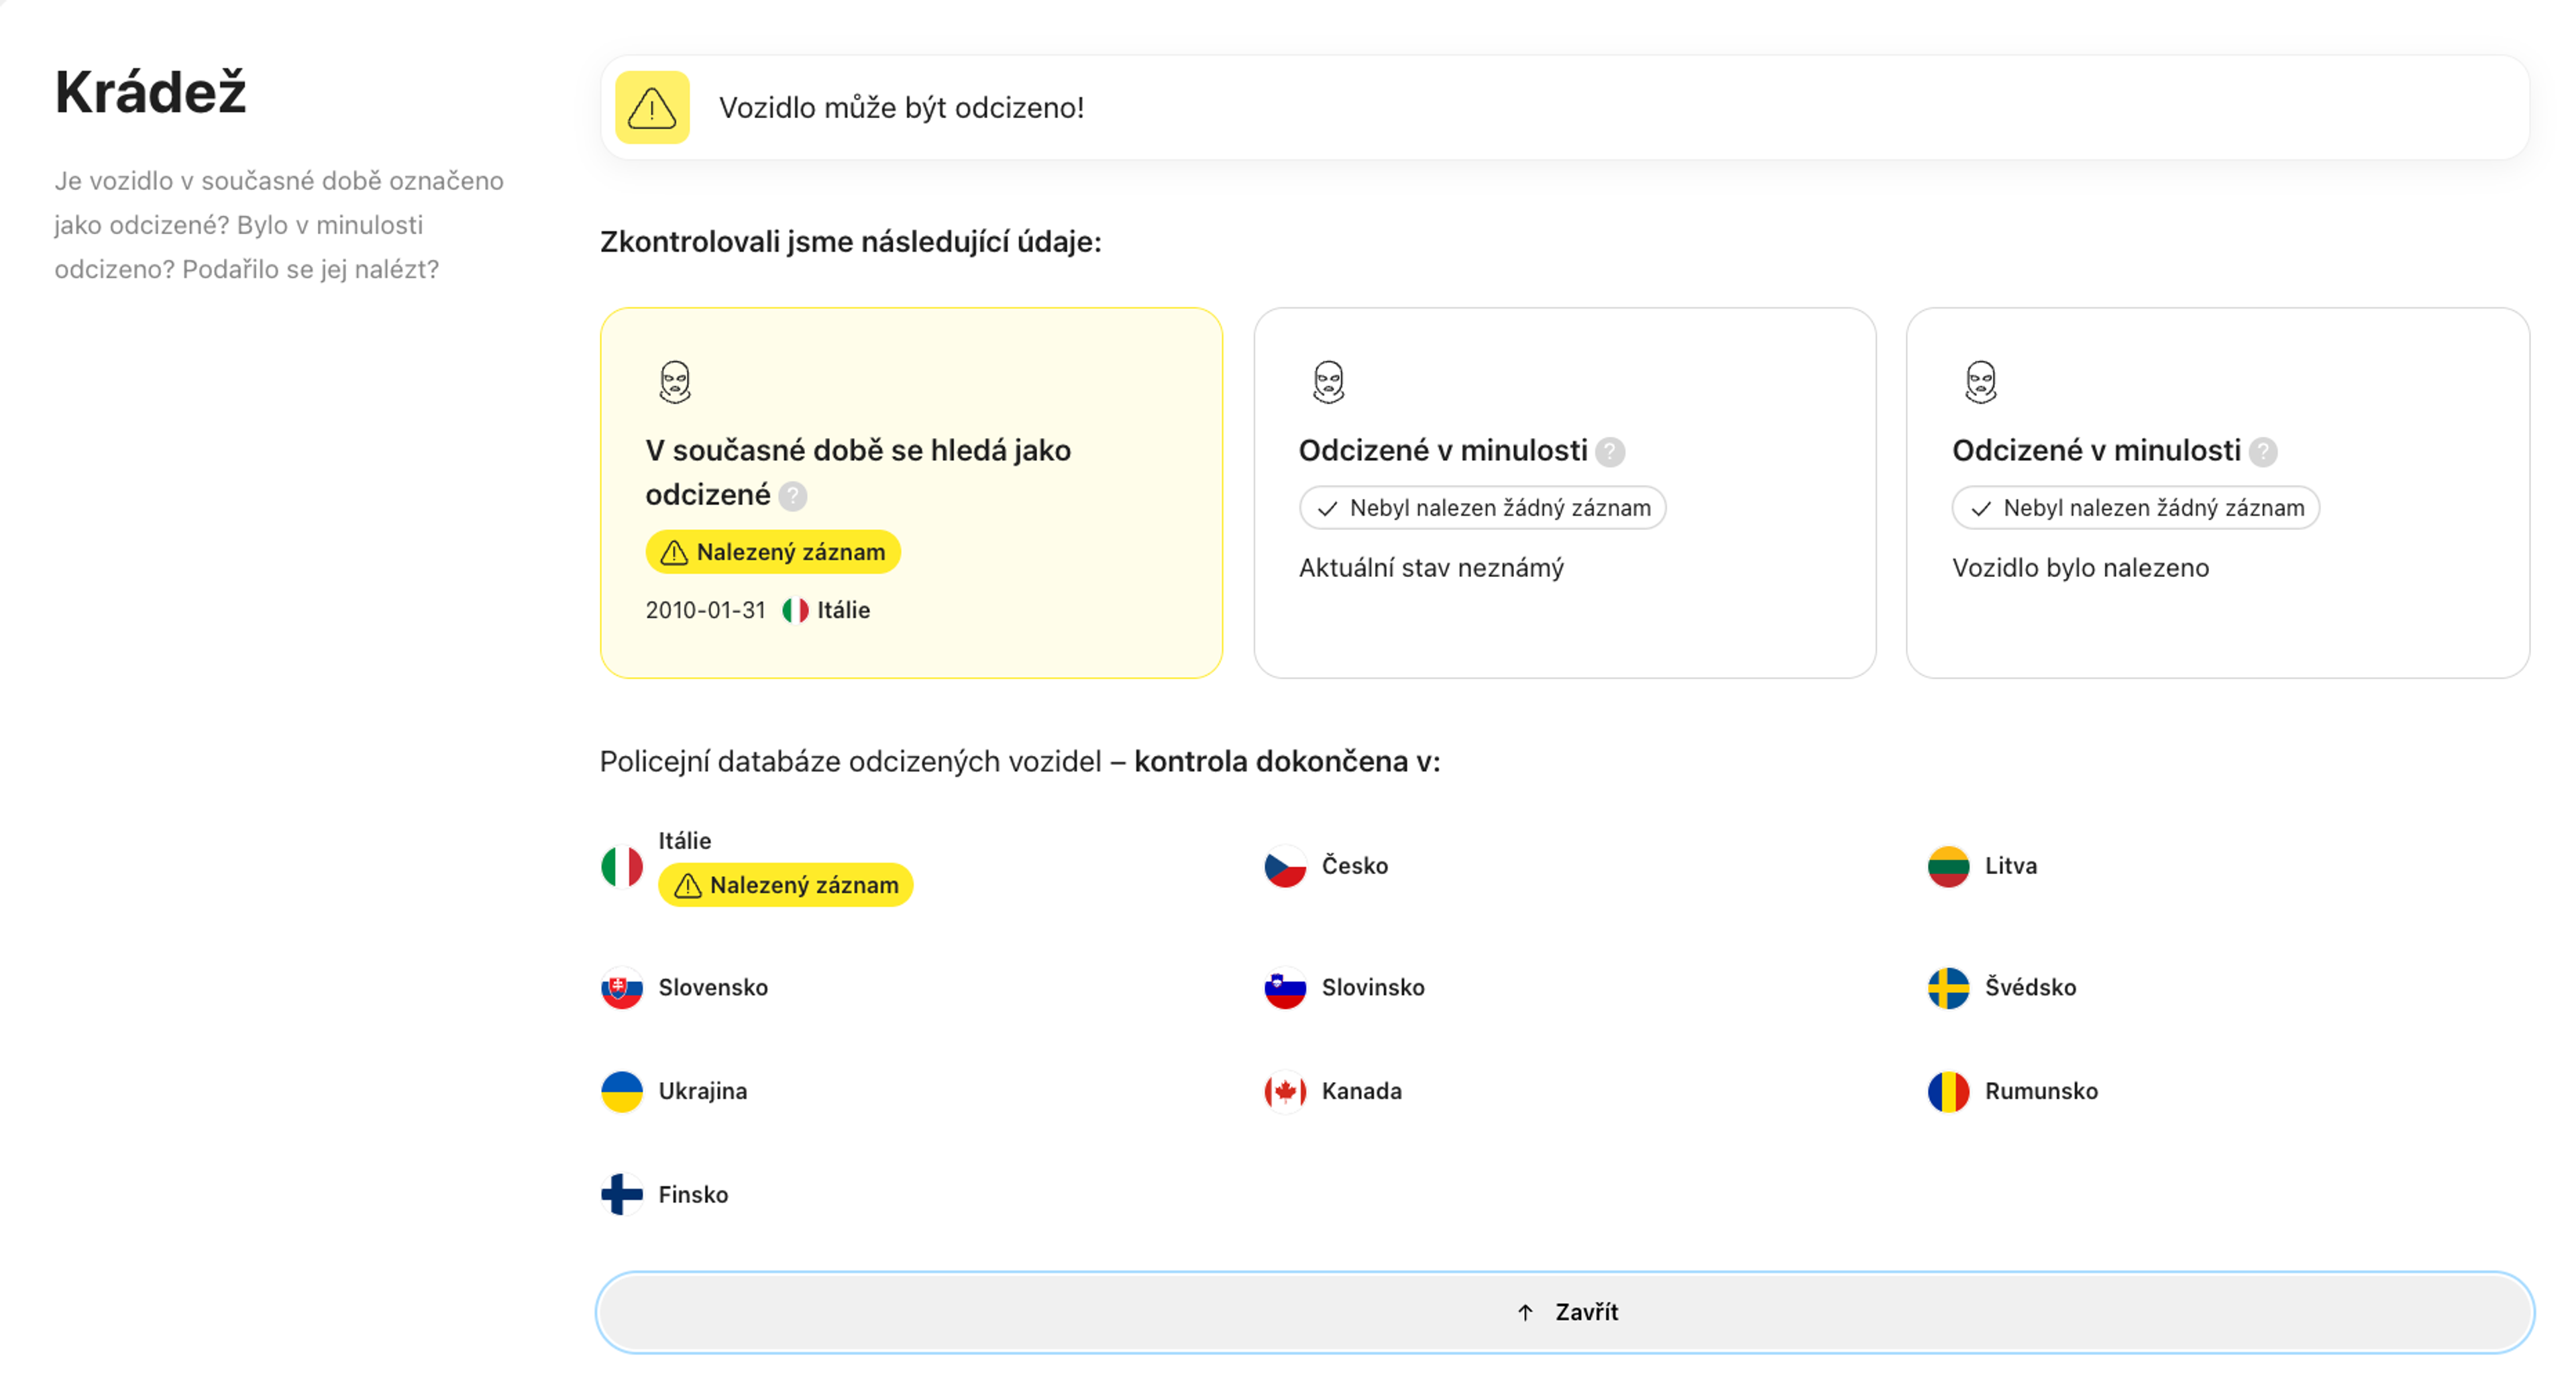Click Itálie label next to 2010-01-31 date
The image size is (2576, 1390).
pyautogui.click(x=843, y=610)
